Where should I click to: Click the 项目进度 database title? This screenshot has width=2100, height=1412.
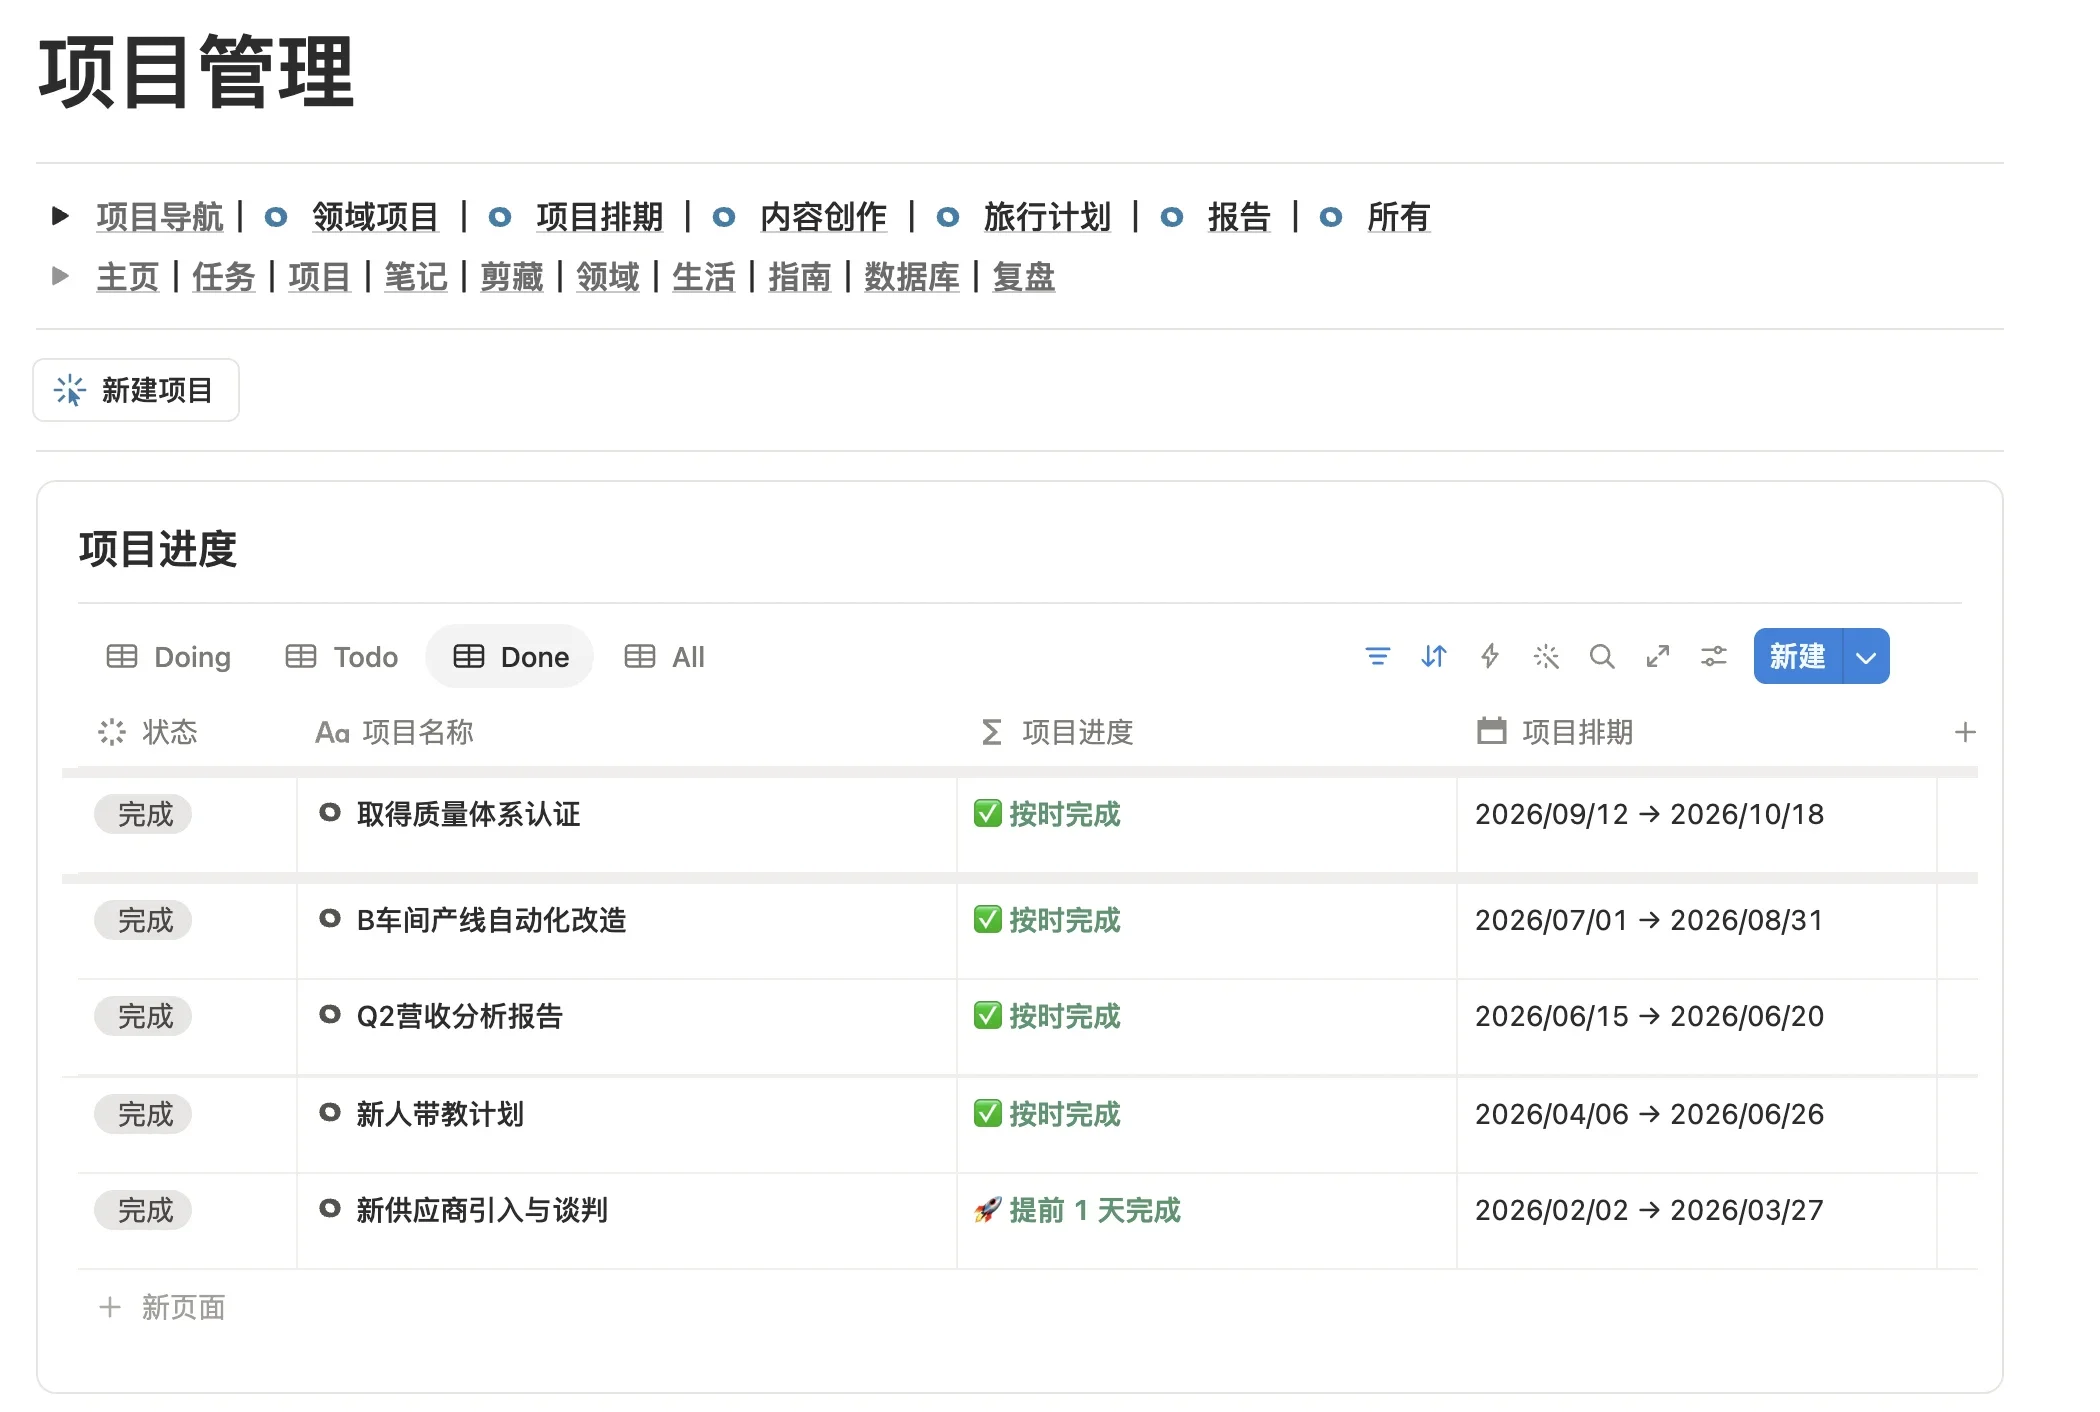click(x=158, y=549)
